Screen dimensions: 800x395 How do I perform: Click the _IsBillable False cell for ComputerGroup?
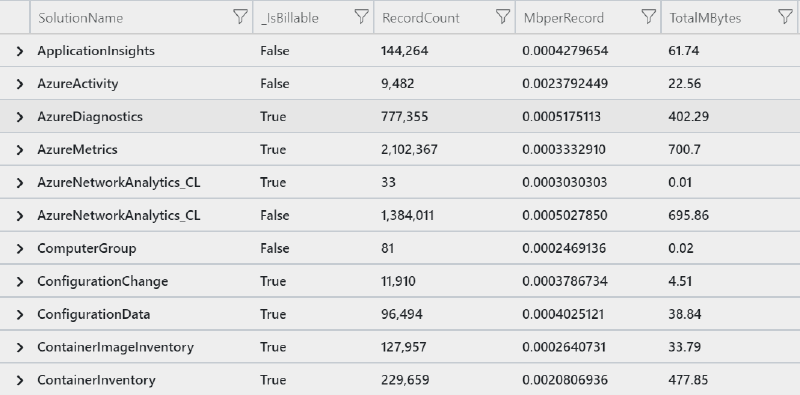click(x=274, y=249)
